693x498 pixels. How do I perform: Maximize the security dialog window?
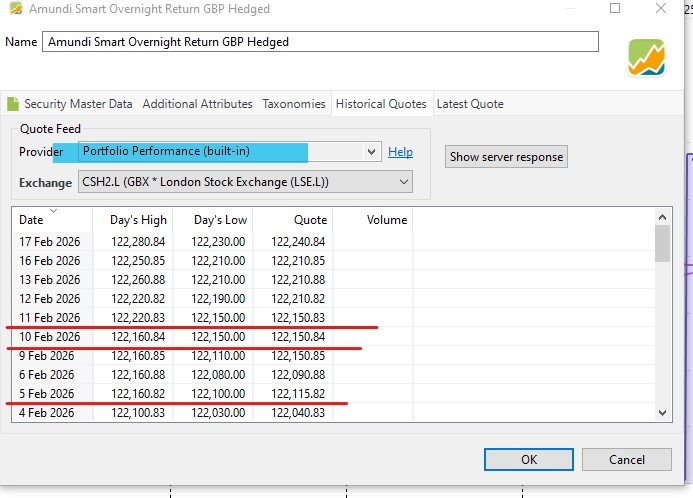[x=615, y=9]
